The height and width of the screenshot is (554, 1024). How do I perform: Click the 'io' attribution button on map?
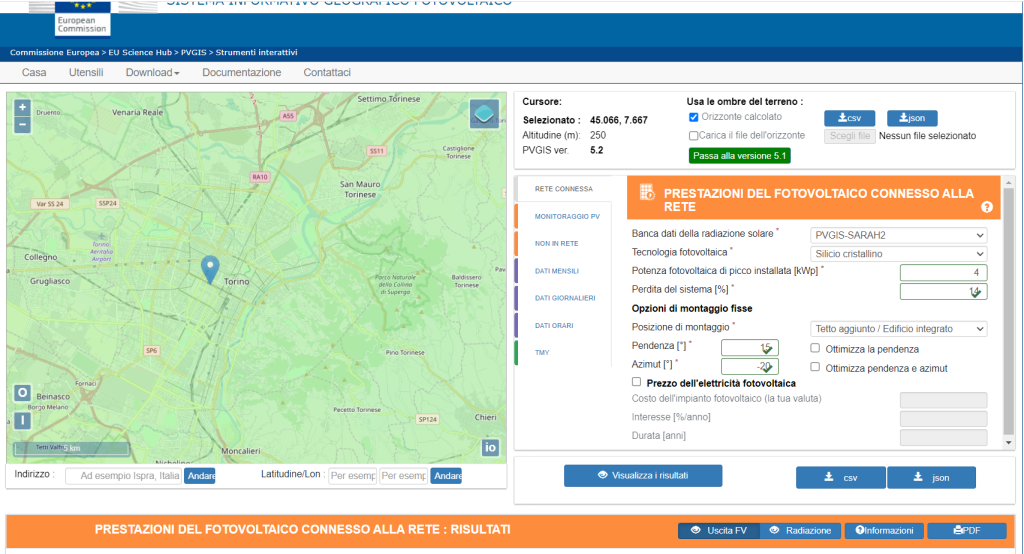[490, 448]
